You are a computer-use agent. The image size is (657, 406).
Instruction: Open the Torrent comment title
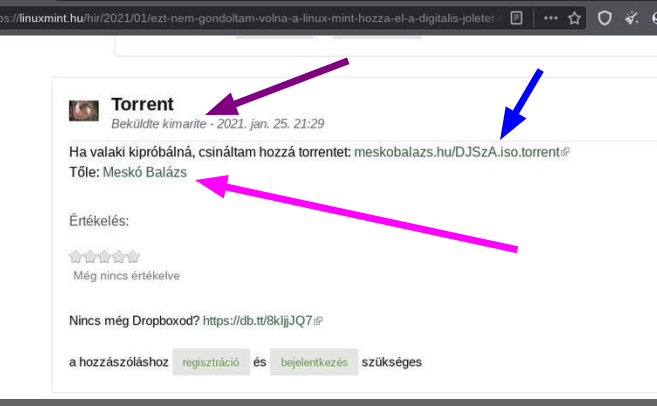coord(142,104)
